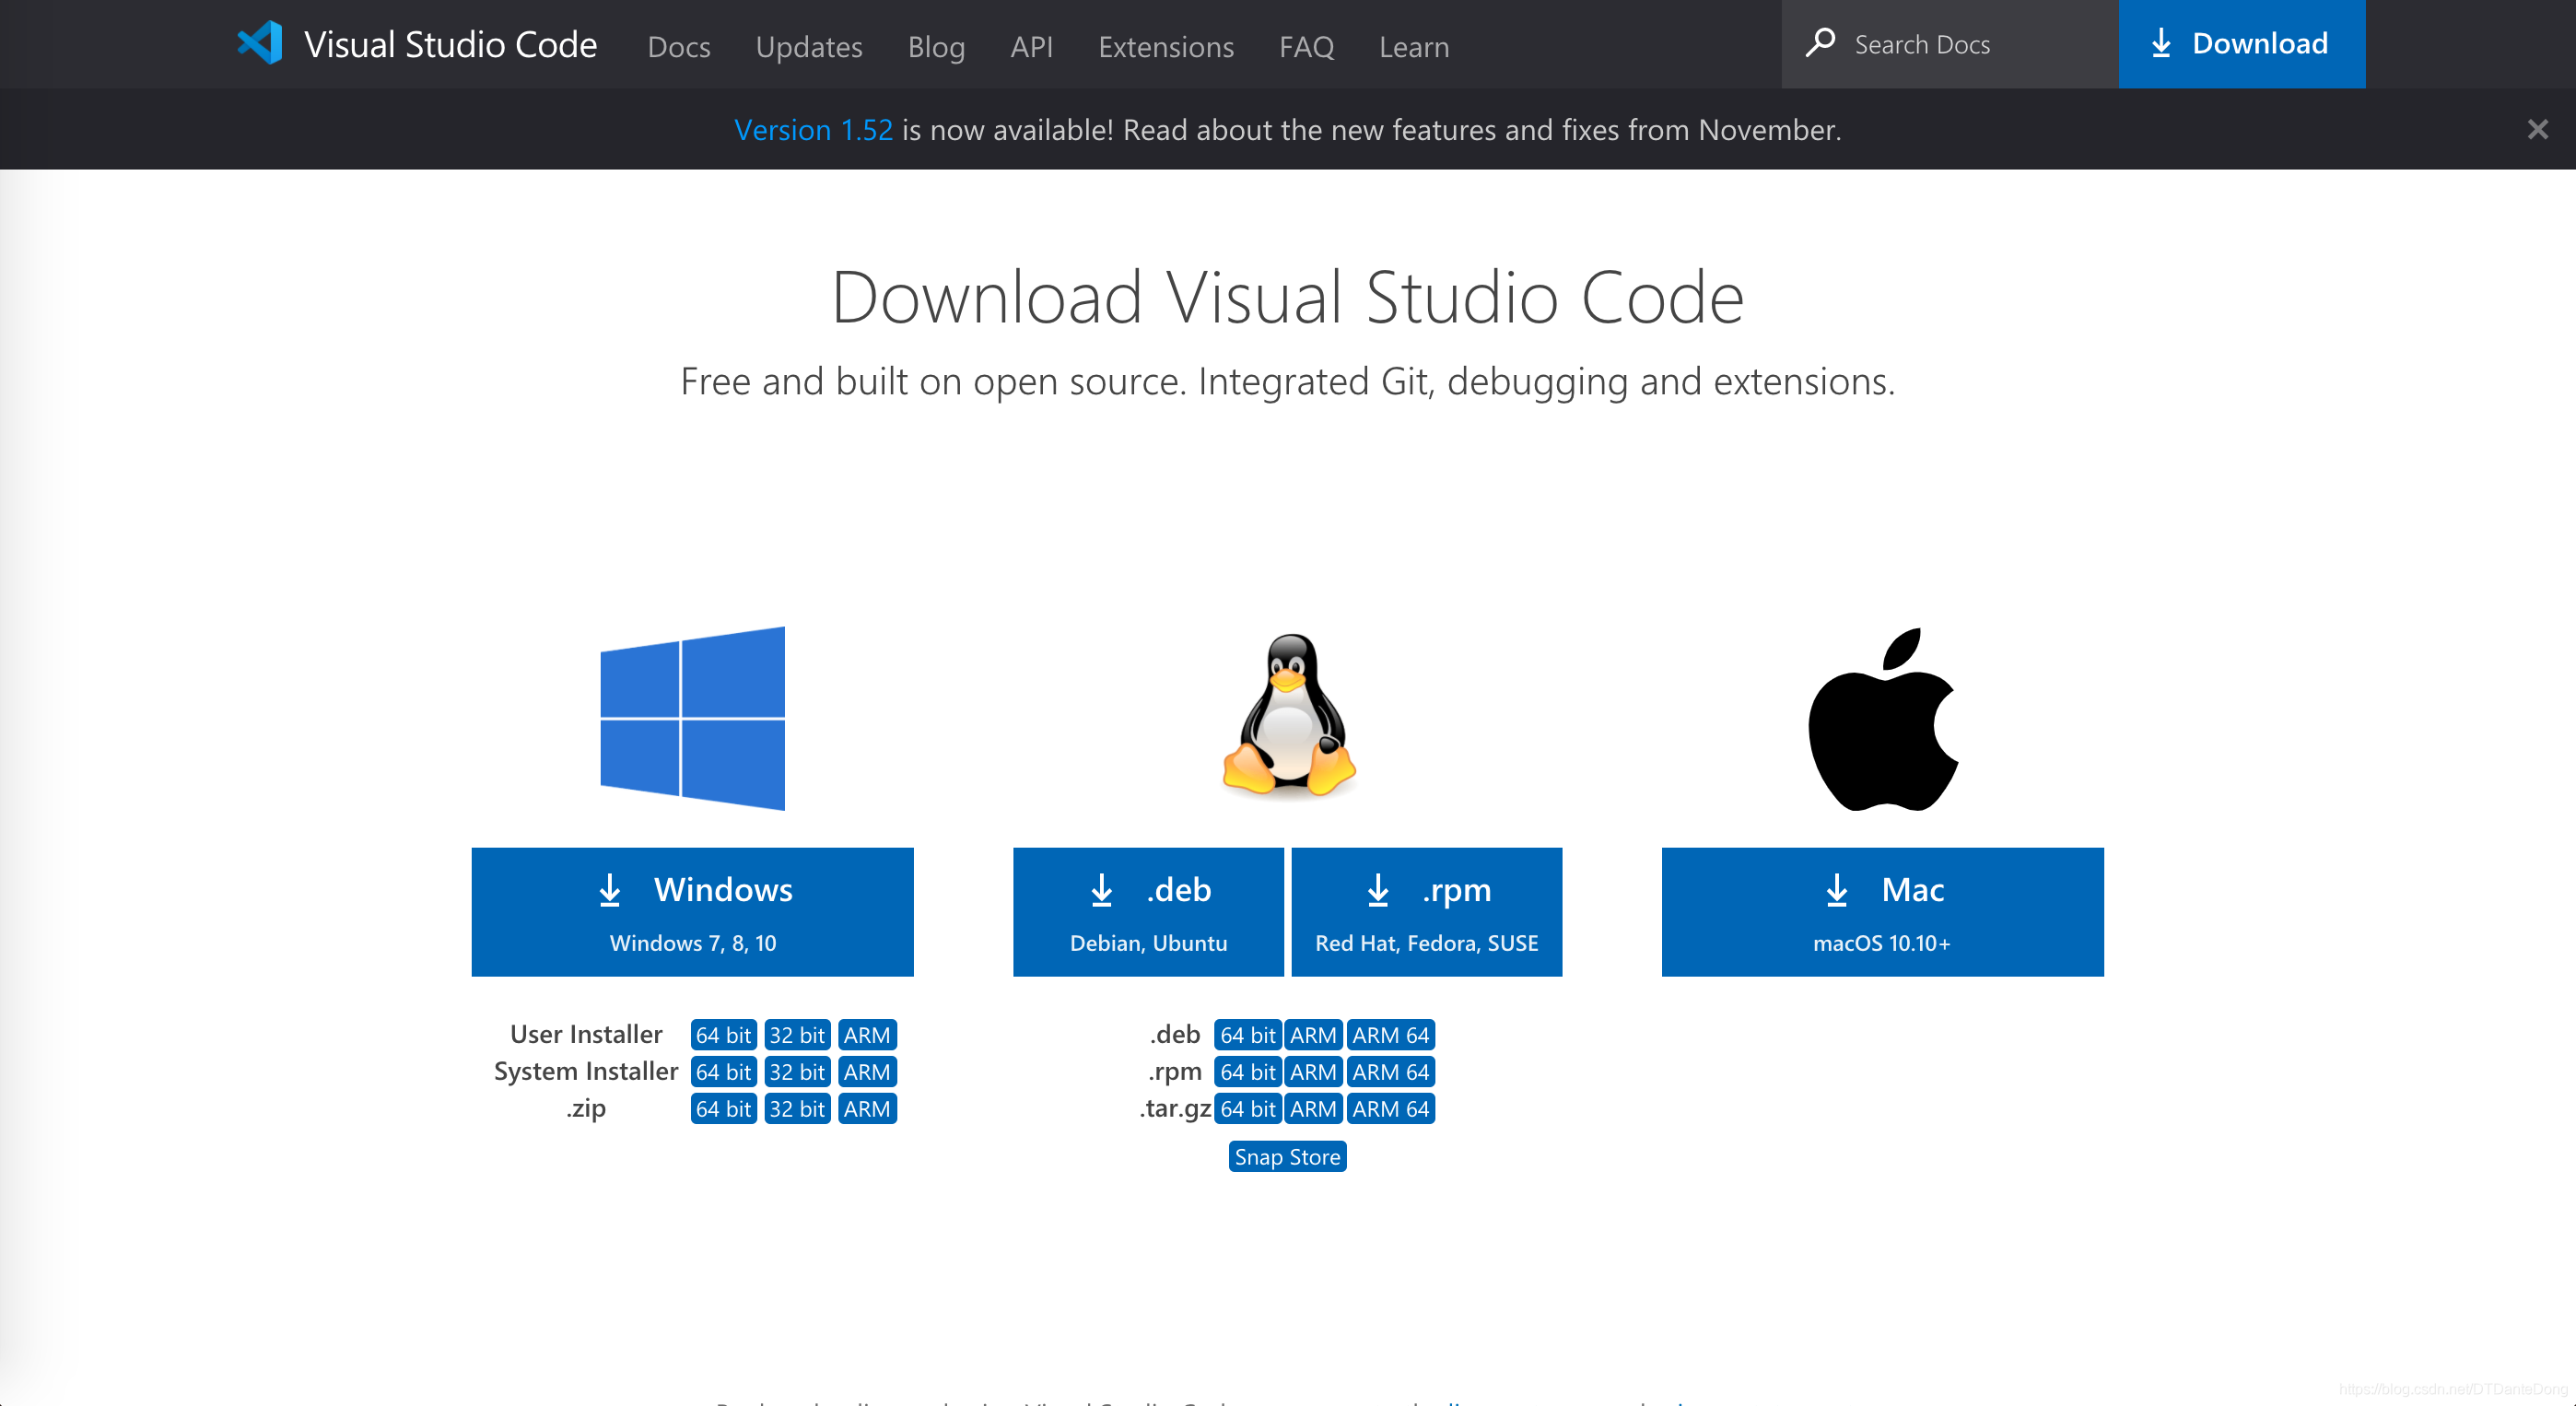Image resolution: width=2576 pixels, height=1406 pixels.
Task: Choose .tar.gz 64 bit
Action: click(x=1248, y=1109)
